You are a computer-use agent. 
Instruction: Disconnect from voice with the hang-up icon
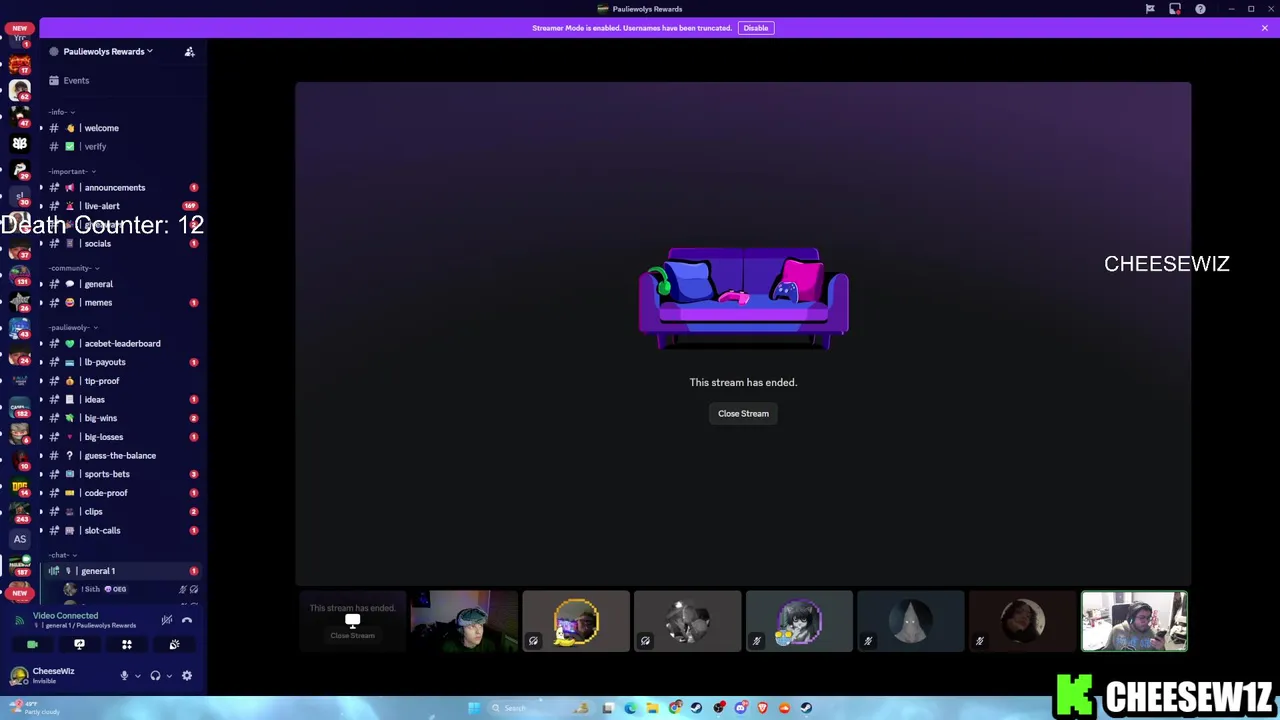click(x=187, y=620)
